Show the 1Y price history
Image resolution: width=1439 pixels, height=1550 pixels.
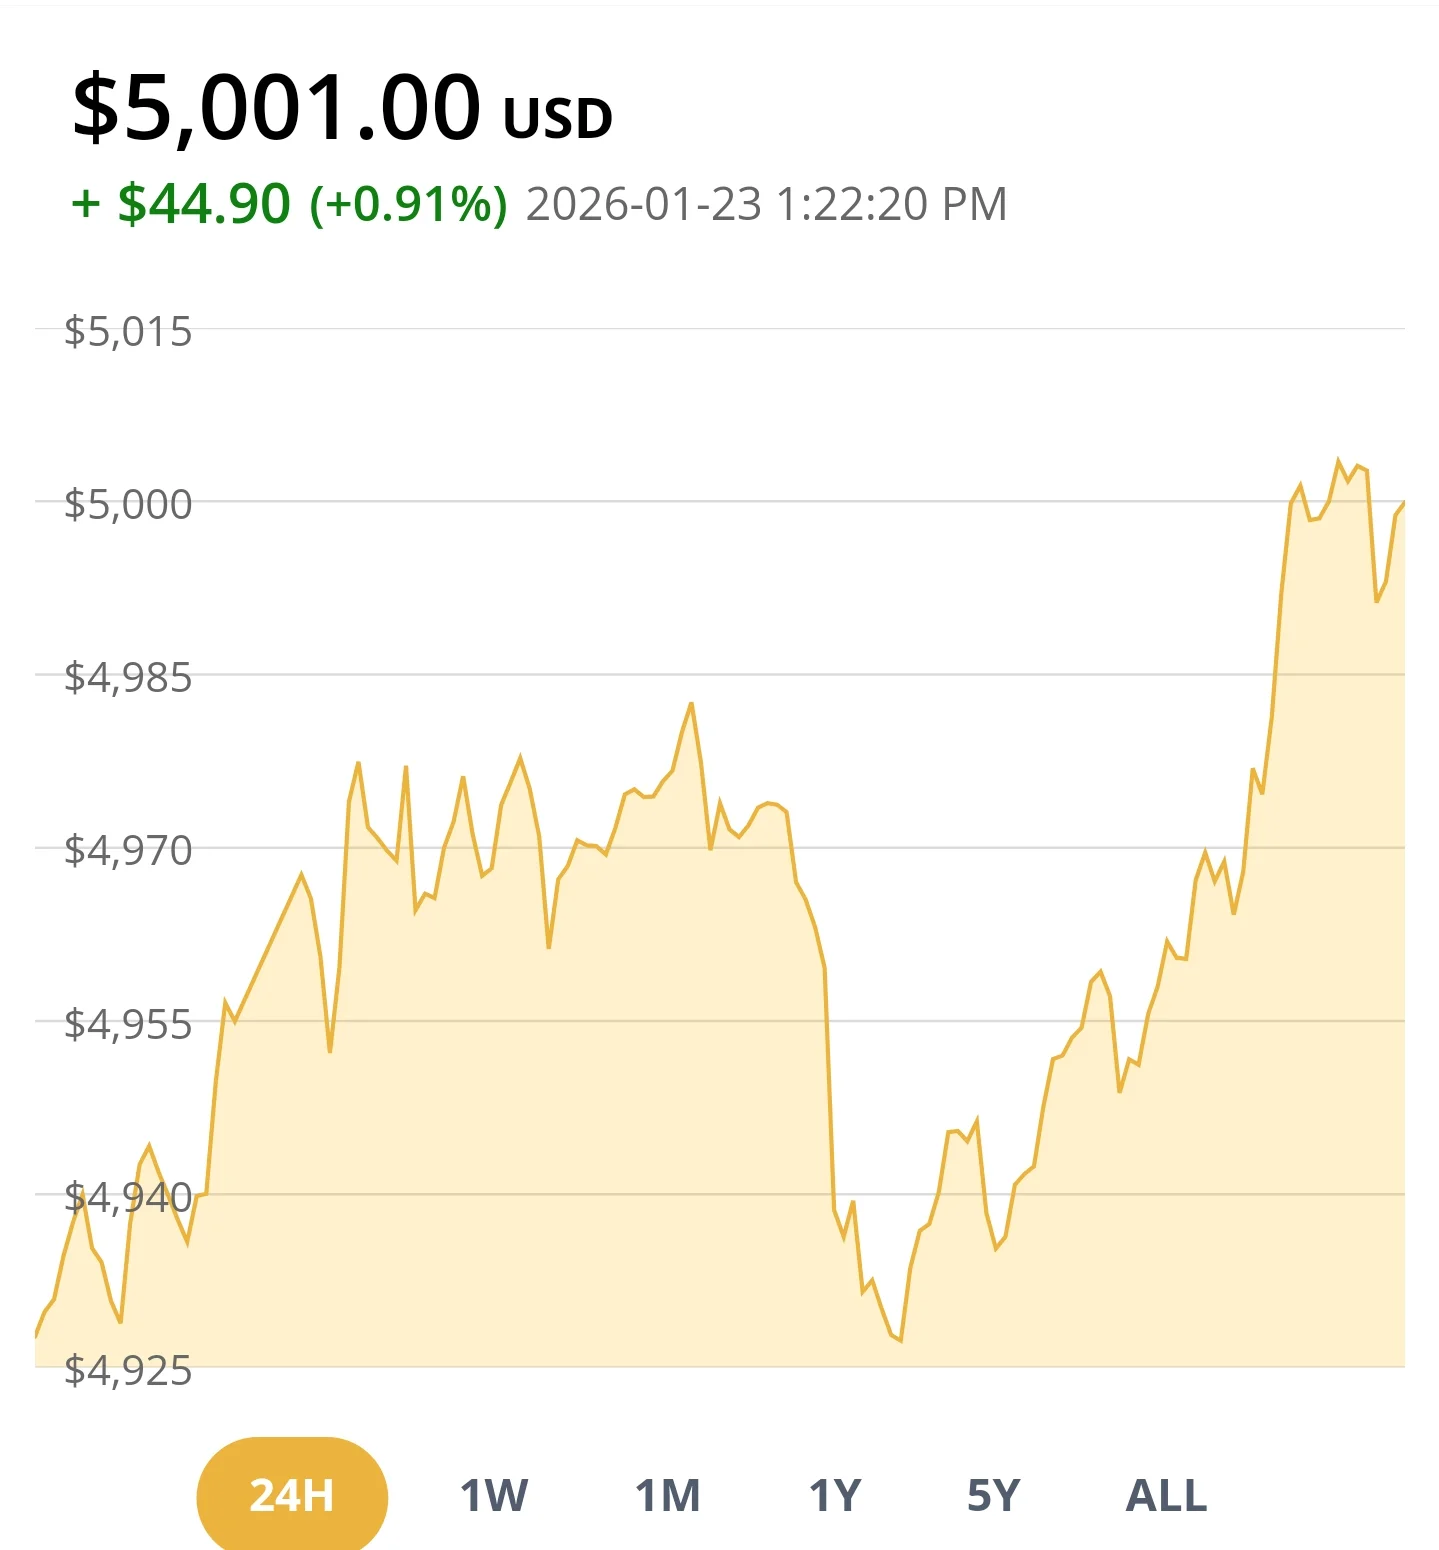(x=835, y=1496)
